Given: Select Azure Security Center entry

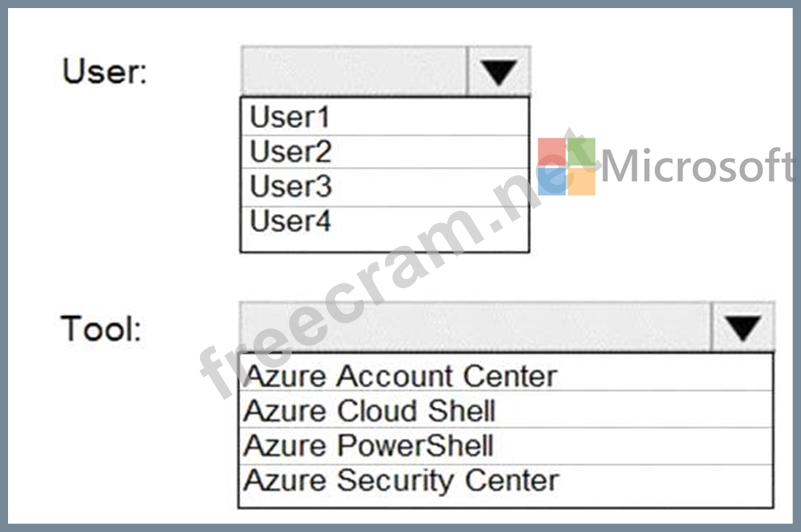Looking at the screenshot, I should point(506,483).
